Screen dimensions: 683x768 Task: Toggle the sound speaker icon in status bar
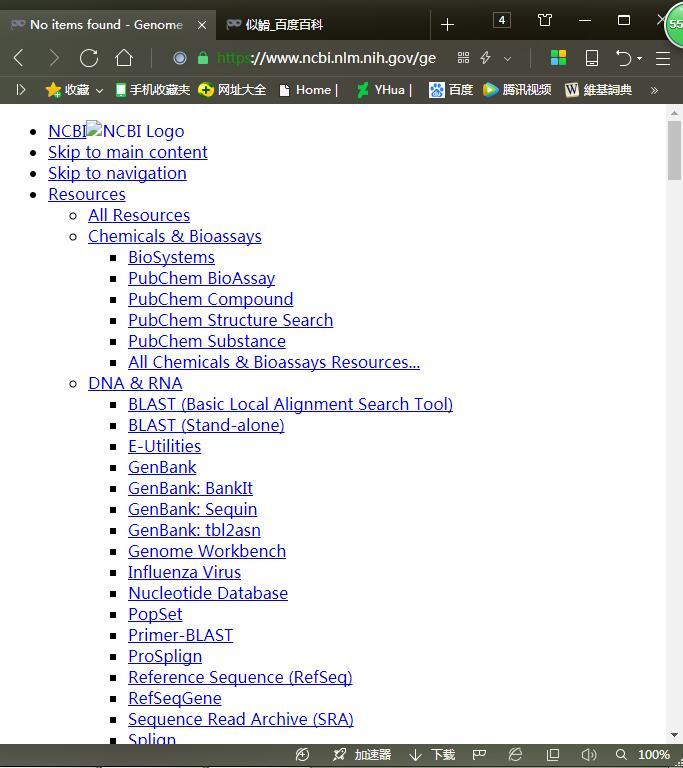pos(588,755)
